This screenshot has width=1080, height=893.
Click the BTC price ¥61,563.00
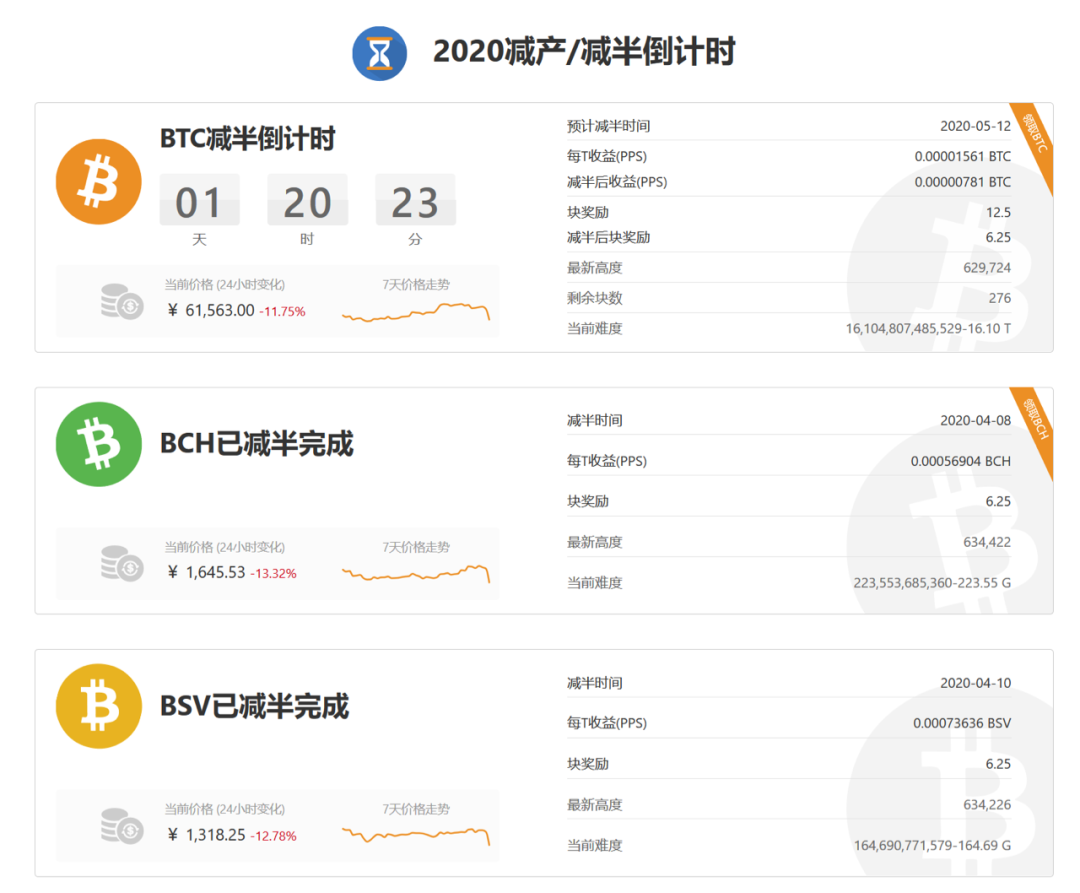pos(213,311)
